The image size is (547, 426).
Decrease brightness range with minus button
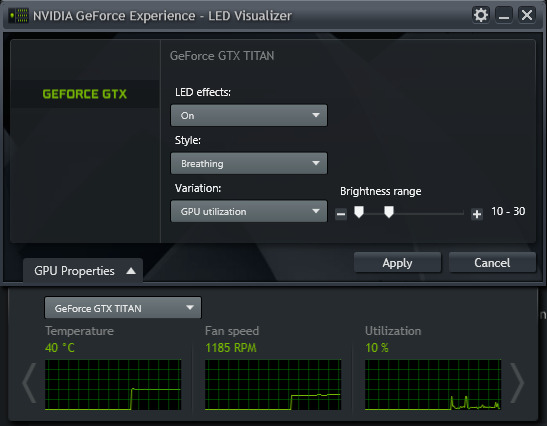tap(341, 214)
